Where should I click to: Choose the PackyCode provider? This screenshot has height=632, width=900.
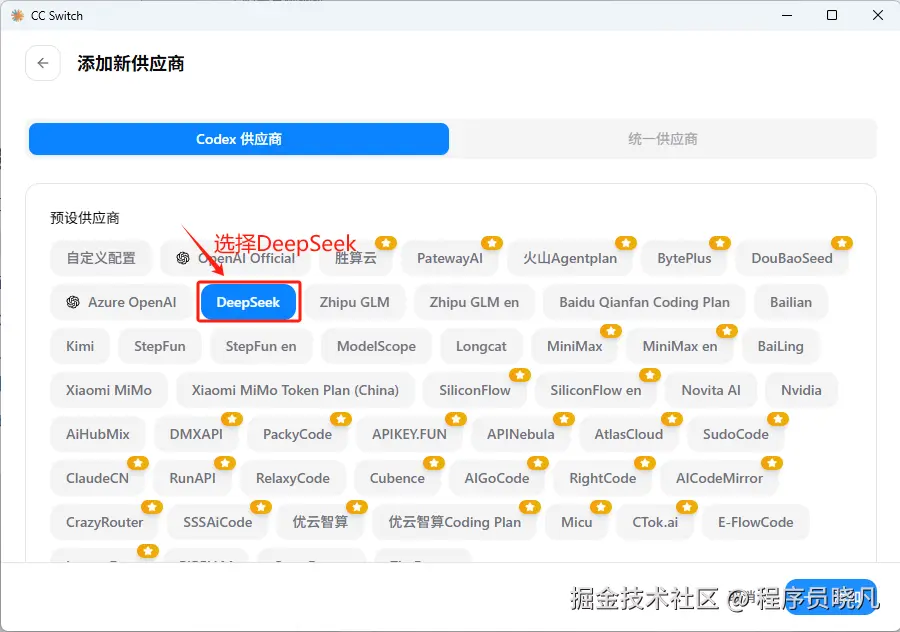coord(297,434)
